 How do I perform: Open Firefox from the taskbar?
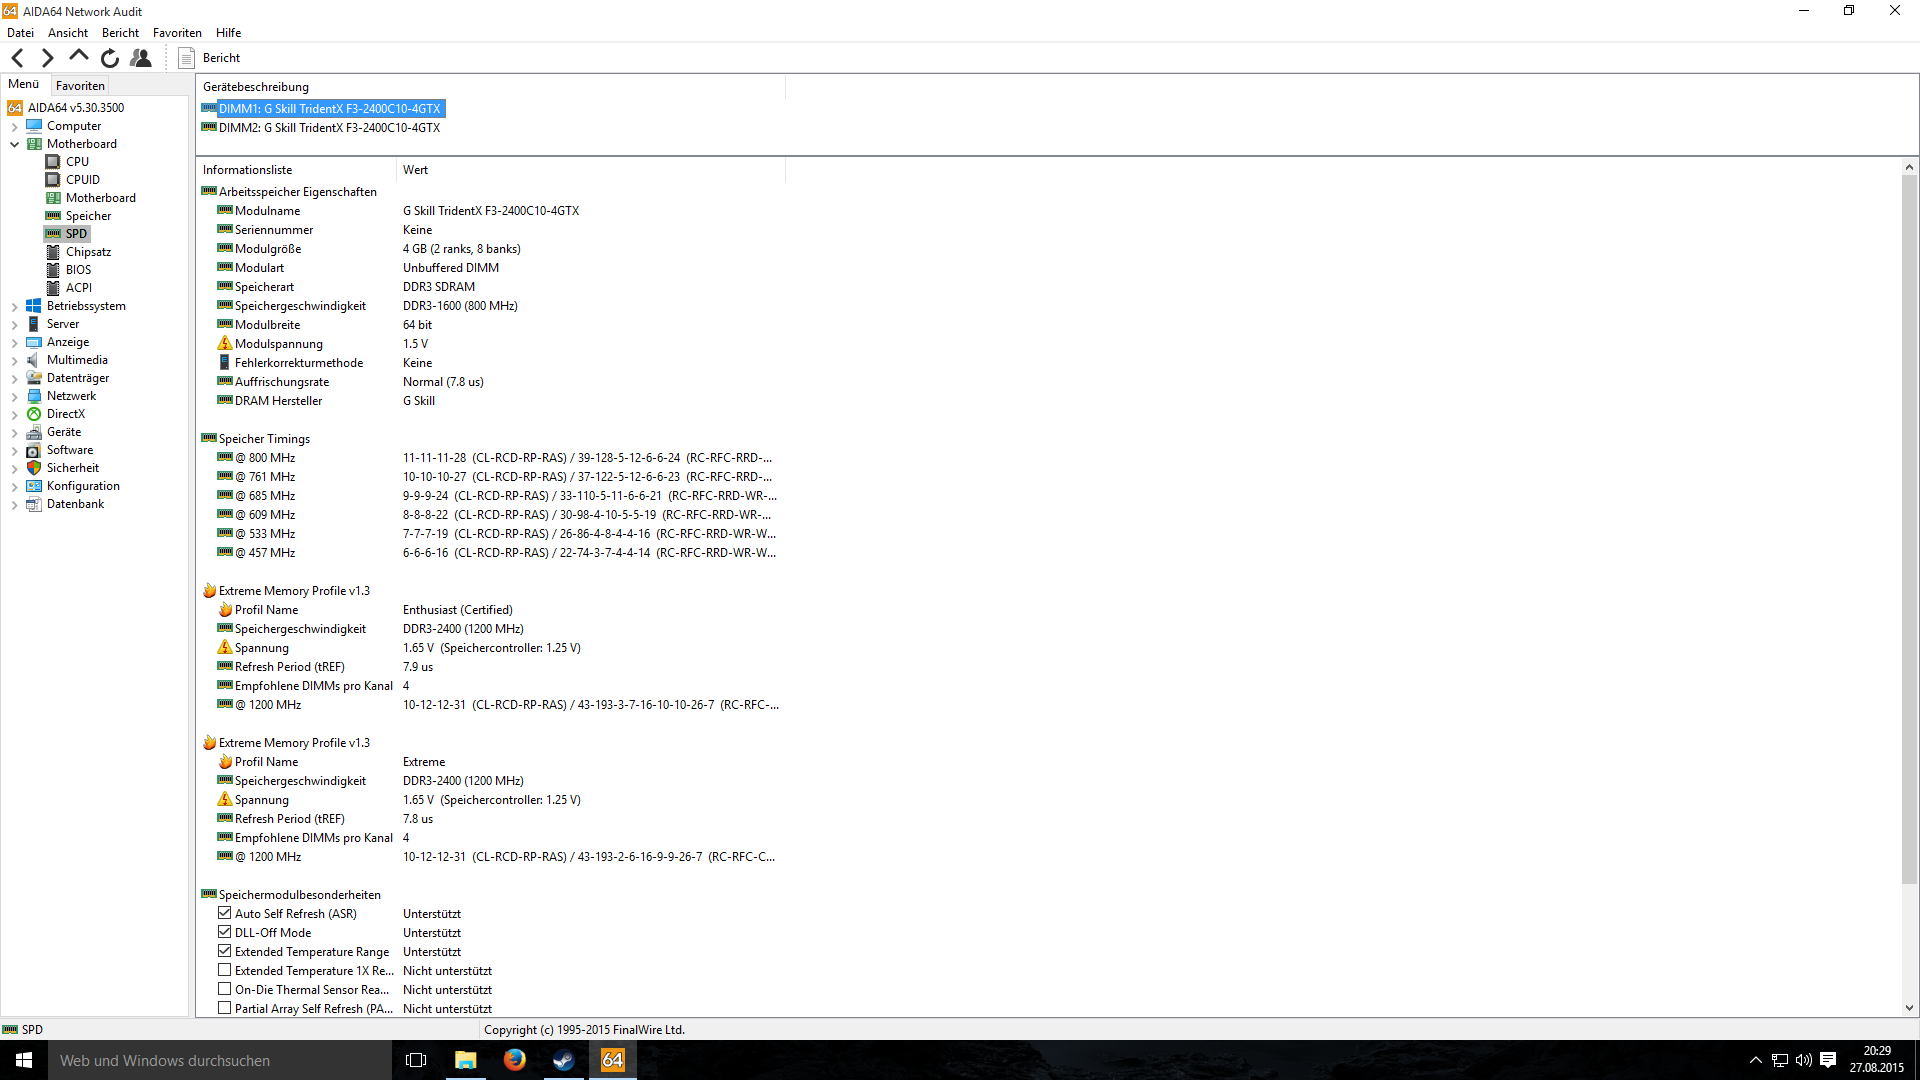click(x=515, y=1060)
